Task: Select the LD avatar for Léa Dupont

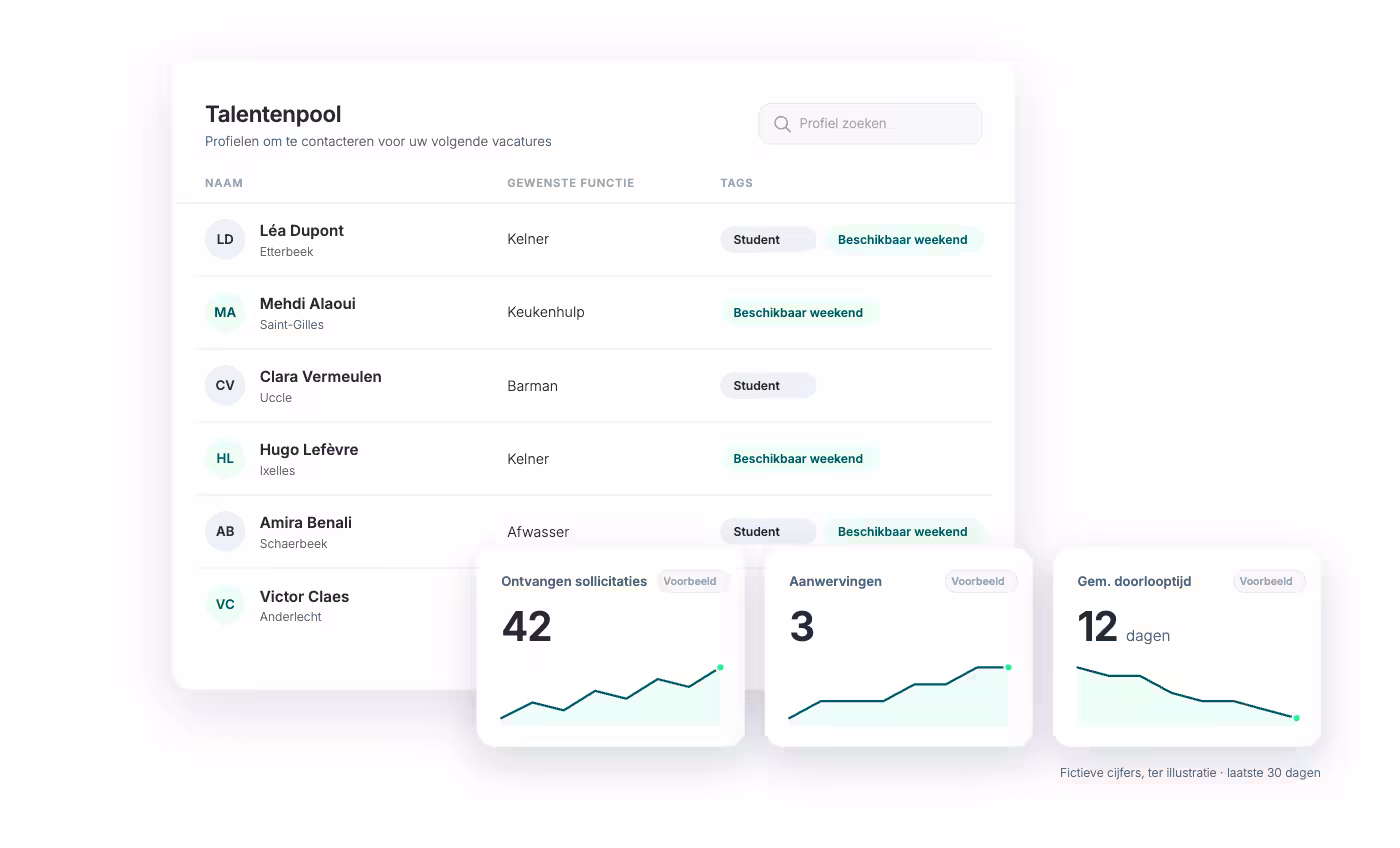Action: click(x=225, y=240)
